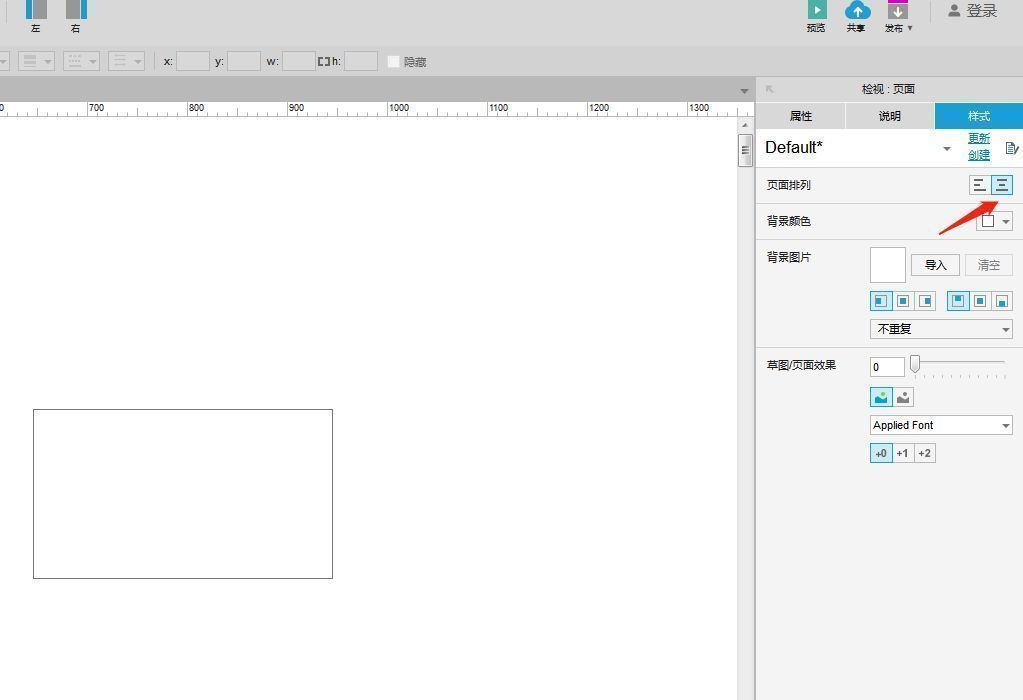Switch to the 说明 notes tab
The image size is (1023, 700).
(x=889, y=116)
